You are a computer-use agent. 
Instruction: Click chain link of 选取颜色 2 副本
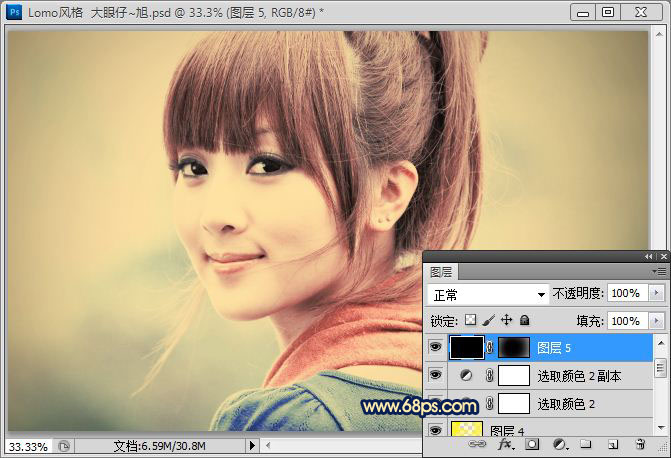pyautogui.click(x=490, y=376)
